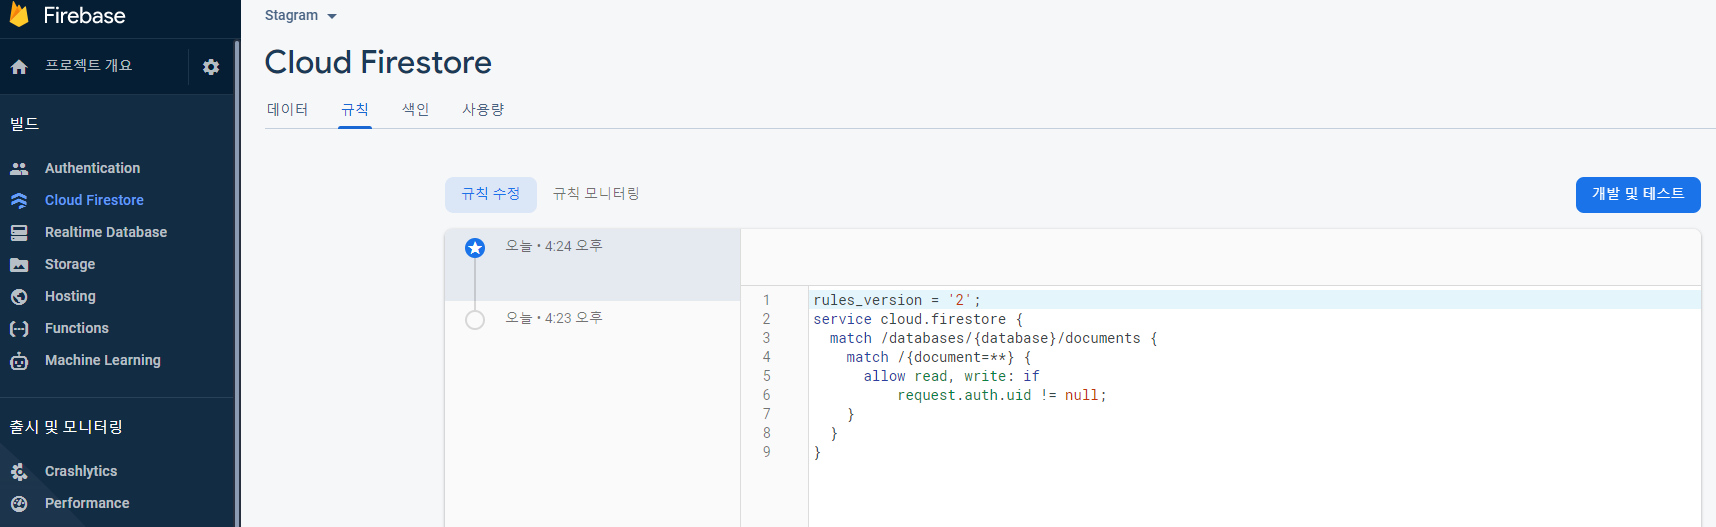Select the 4:23 rules version circle marker
Viewport: 1716px width, 527px height.
(475, 320)
